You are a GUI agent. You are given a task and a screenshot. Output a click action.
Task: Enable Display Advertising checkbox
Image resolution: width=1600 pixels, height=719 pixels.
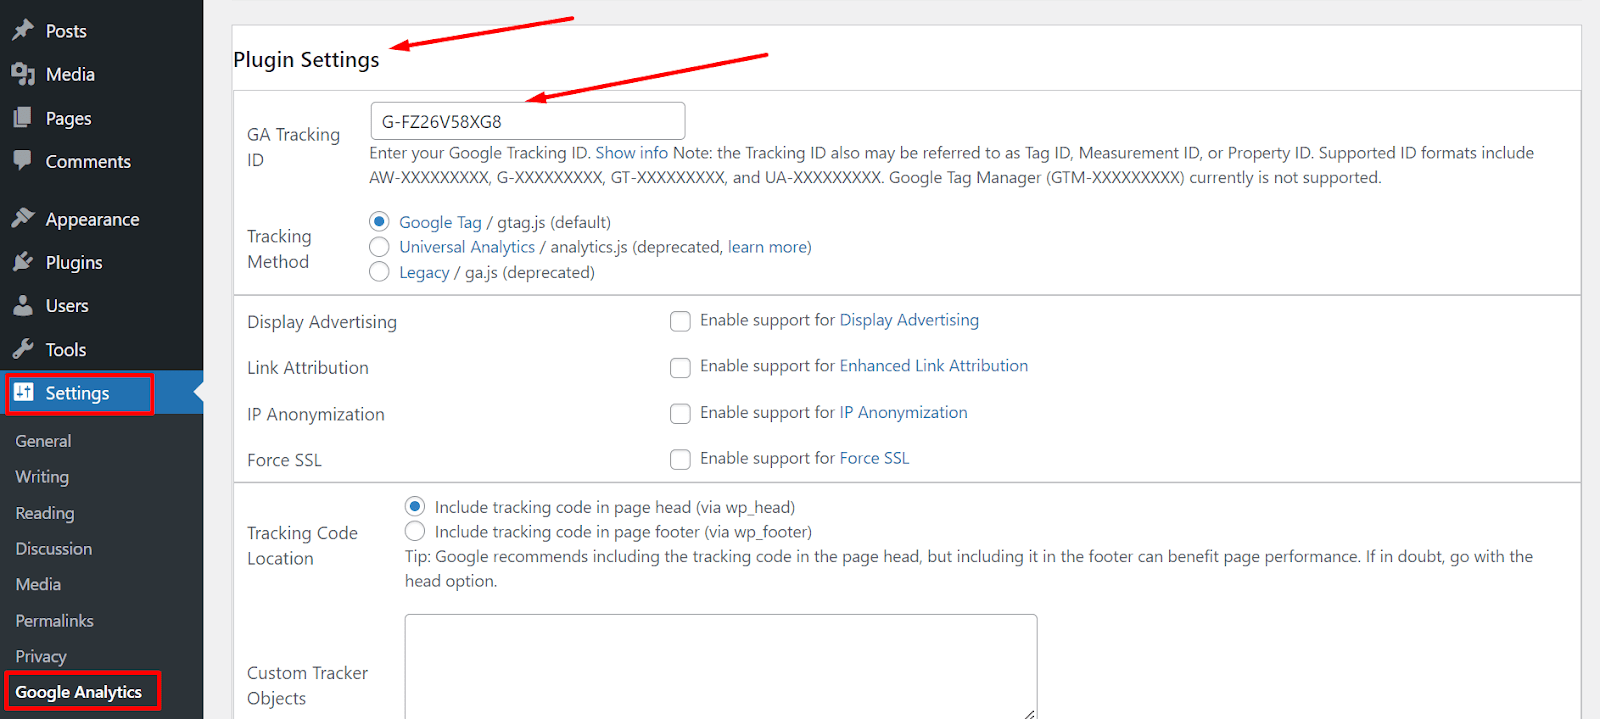click(x=680, y=321)
